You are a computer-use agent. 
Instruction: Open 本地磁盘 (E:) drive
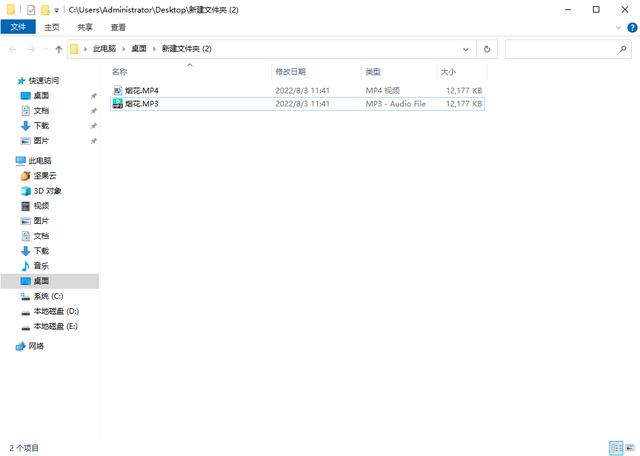(x=56, y=326)
